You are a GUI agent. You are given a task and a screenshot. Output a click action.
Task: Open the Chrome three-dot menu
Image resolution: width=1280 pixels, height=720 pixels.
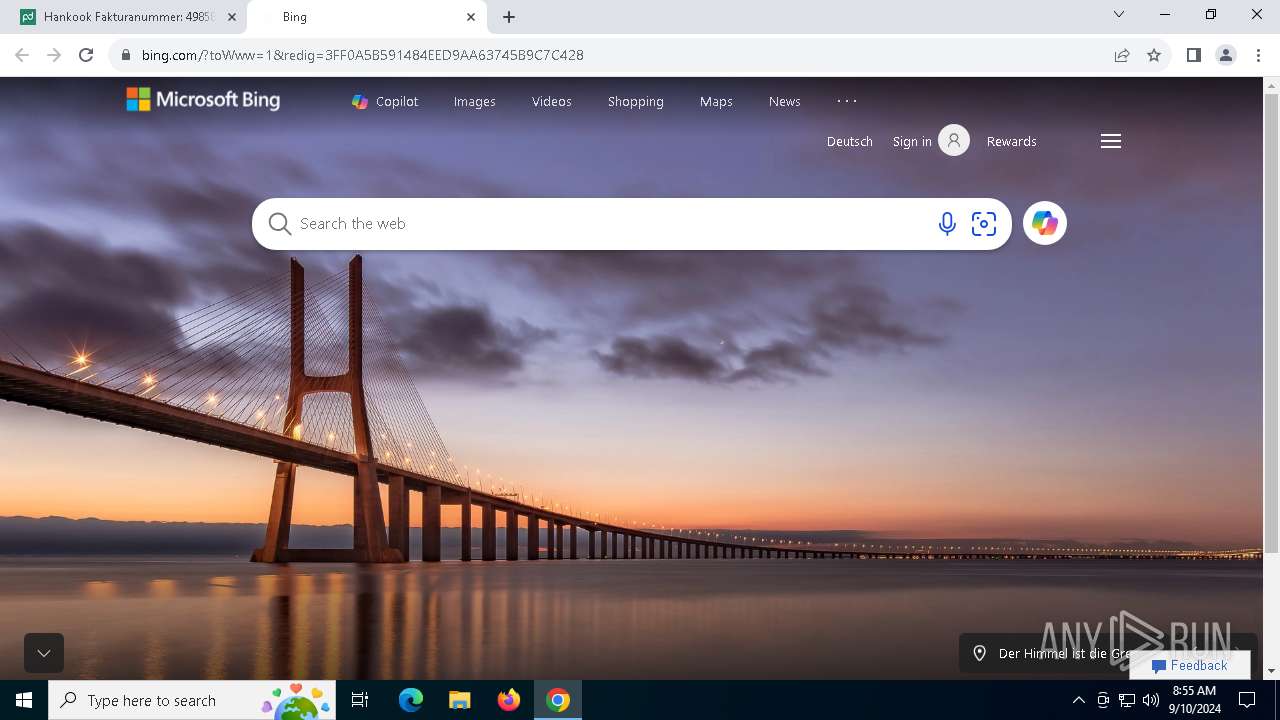point(1258,55)
